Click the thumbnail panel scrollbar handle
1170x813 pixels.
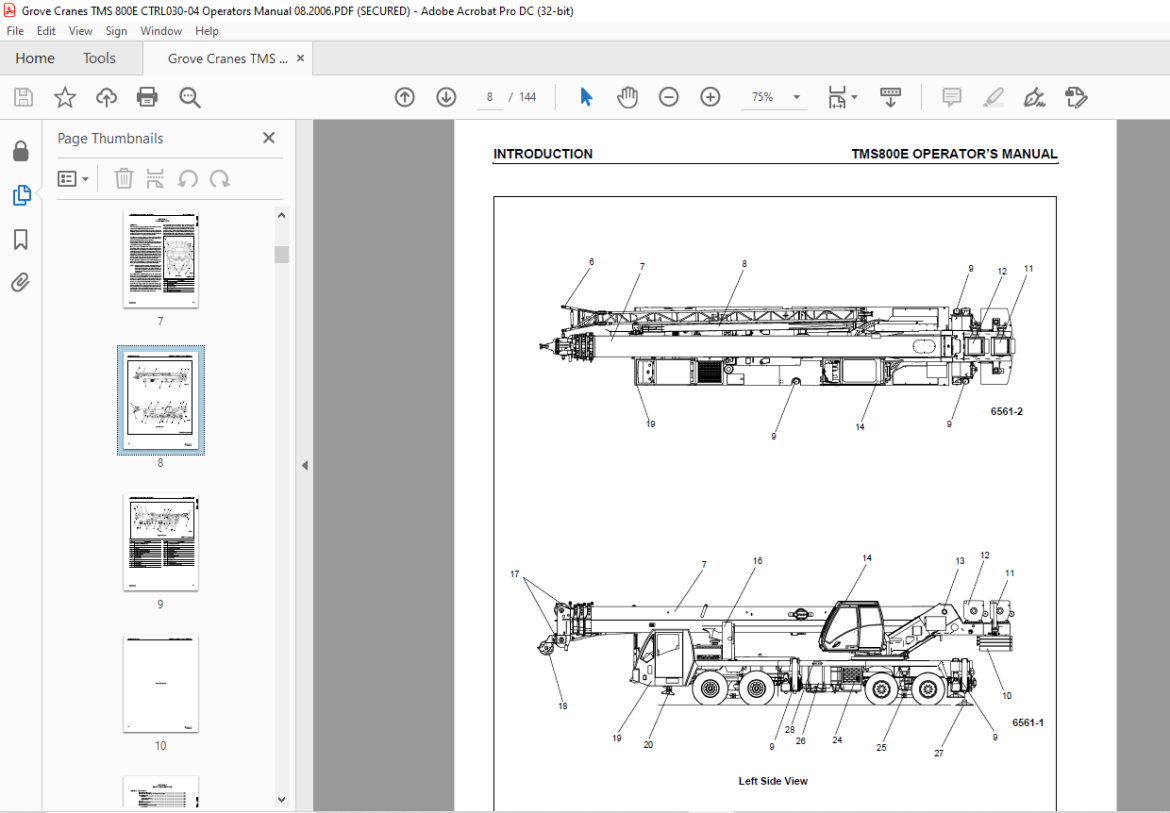pos(281,254)
